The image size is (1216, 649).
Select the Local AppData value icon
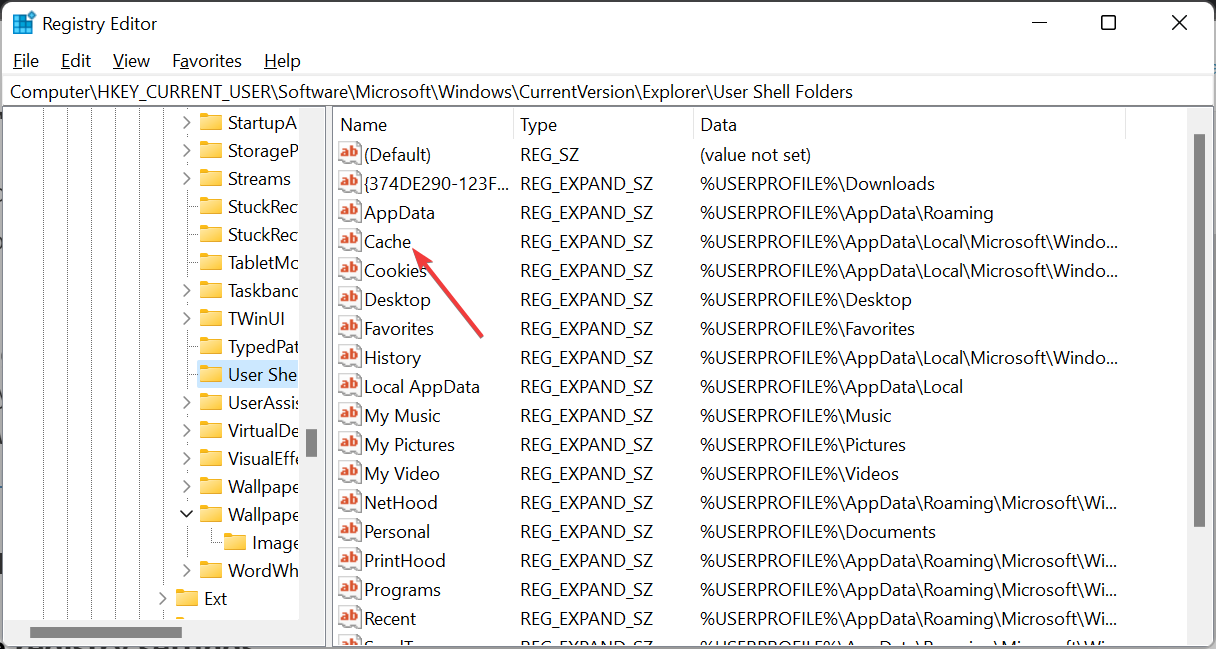pyautogui.click(x=349, y=386)
